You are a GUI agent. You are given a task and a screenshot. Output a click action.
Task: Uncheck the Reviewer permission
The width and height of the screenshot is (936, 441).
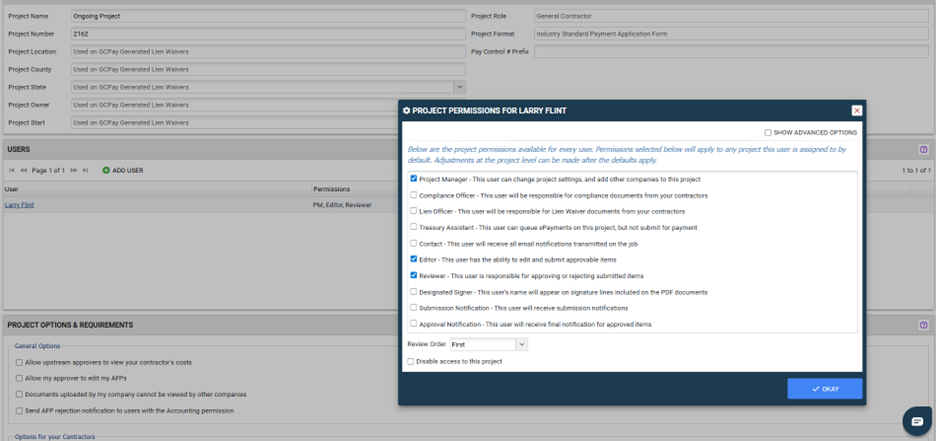point(414,275)
